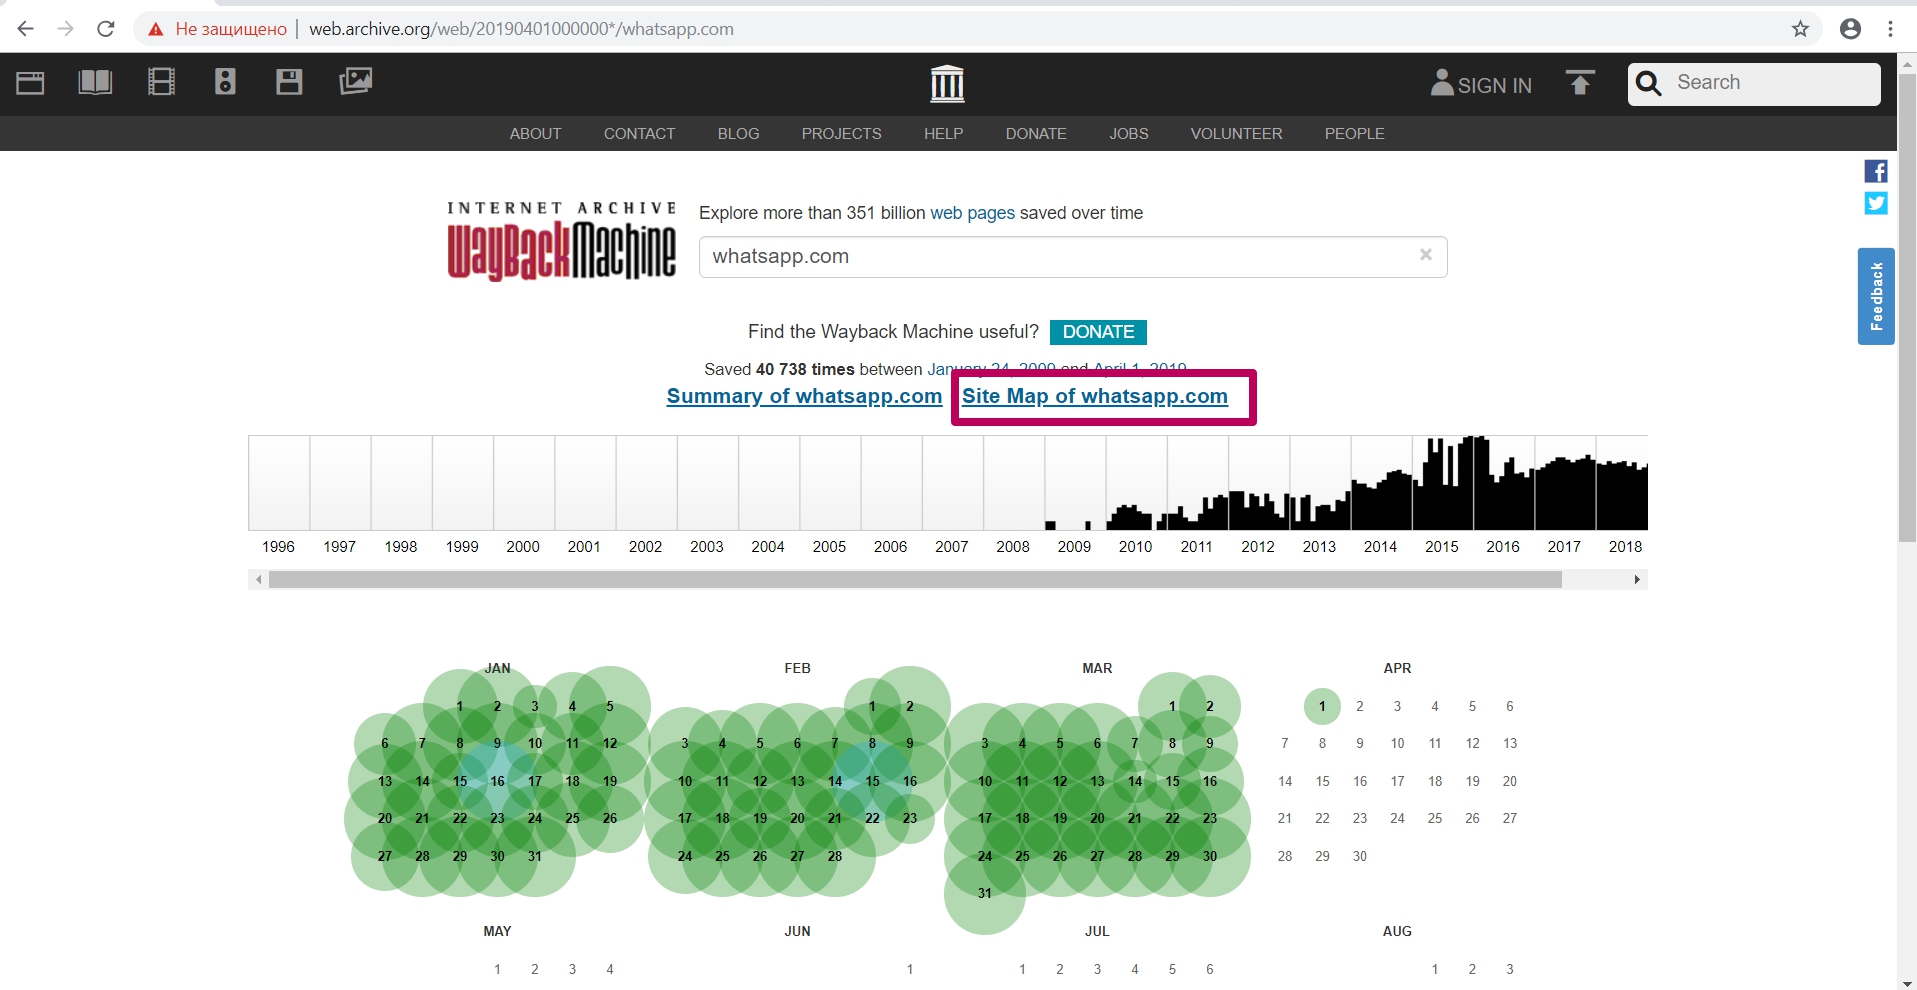Screen dimensions: 1917x990
Task: Open the ABOUT menu item
Action: click(535, 134)
